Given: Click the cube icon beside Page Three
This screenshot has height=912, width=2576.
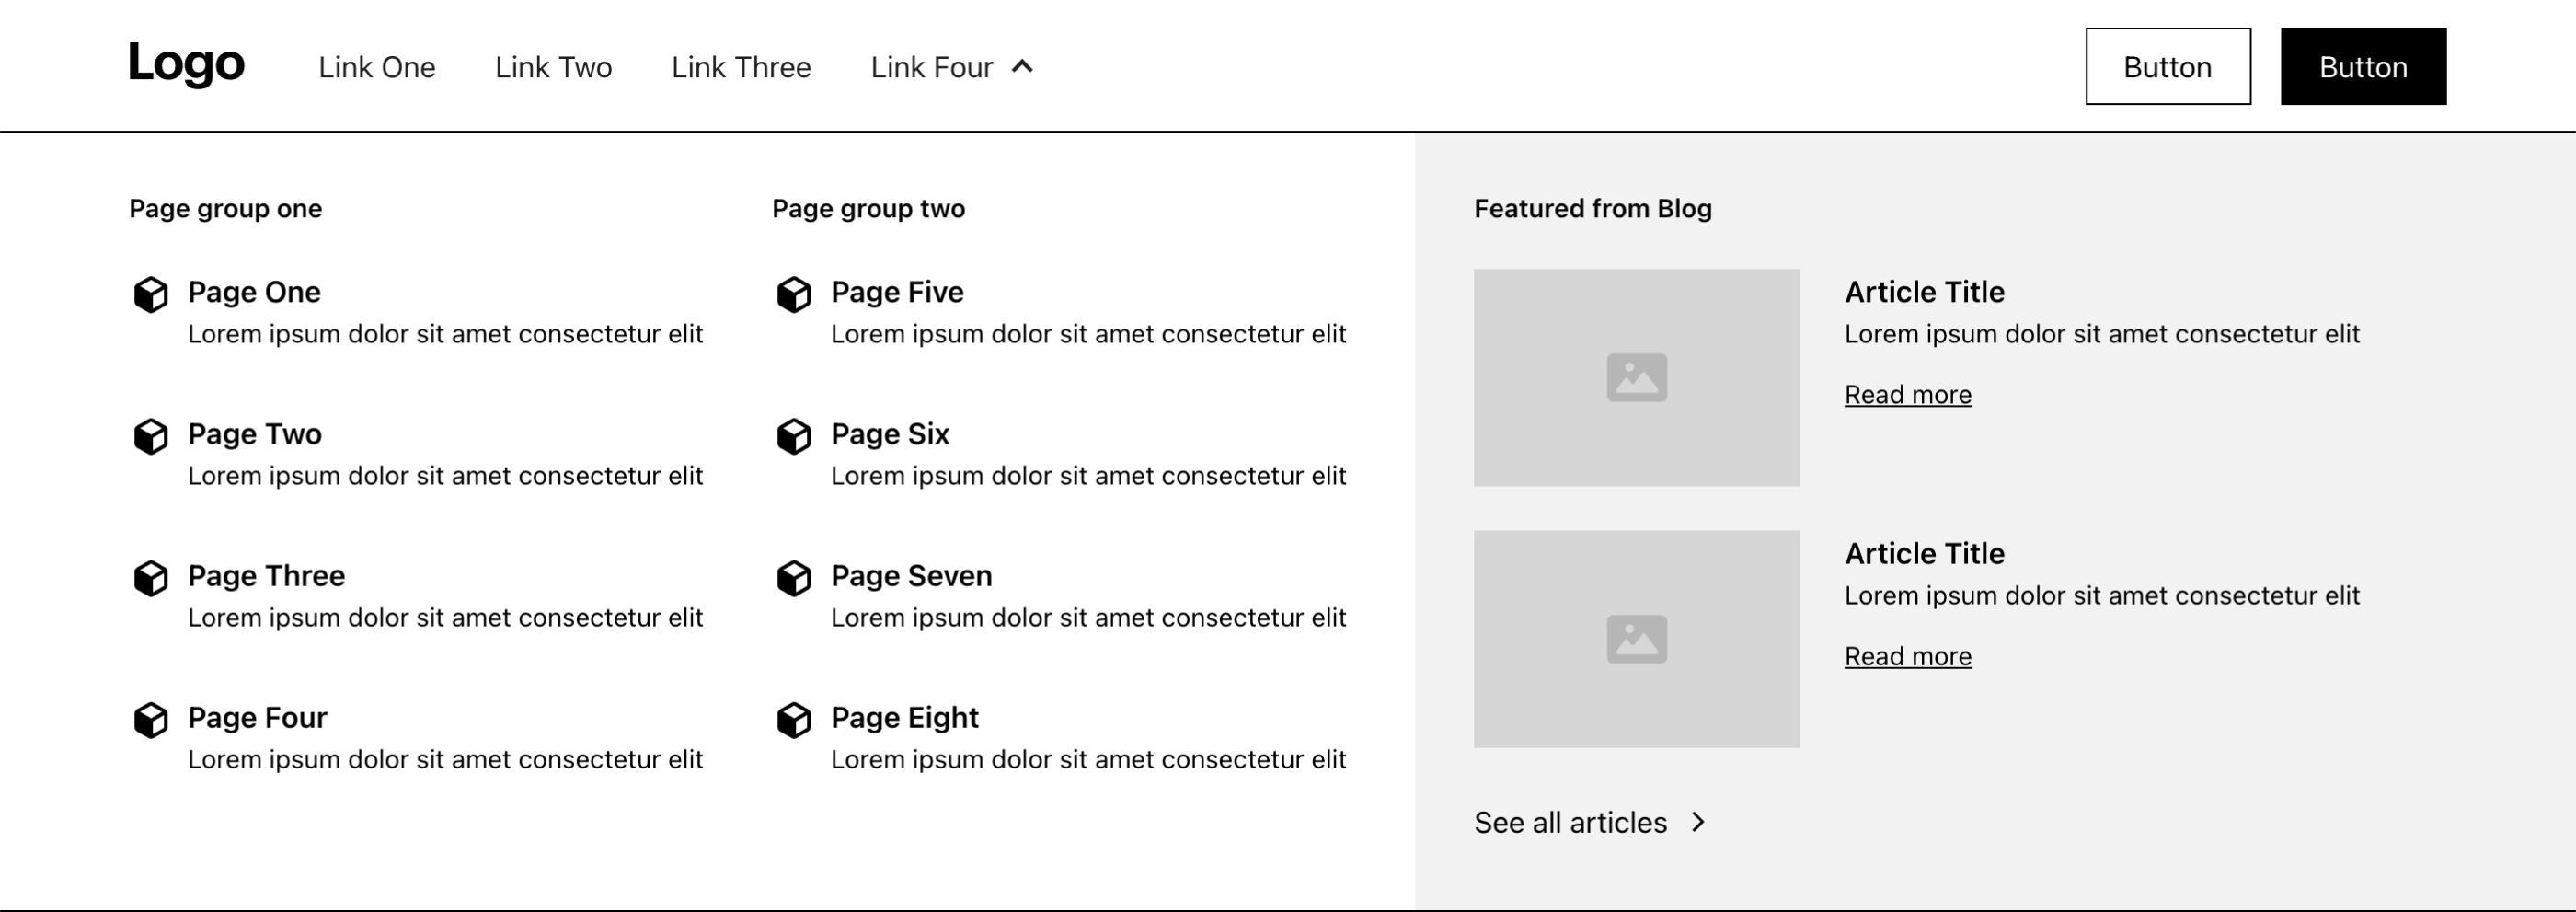Looking at the screenshot, I should point(151,578).
